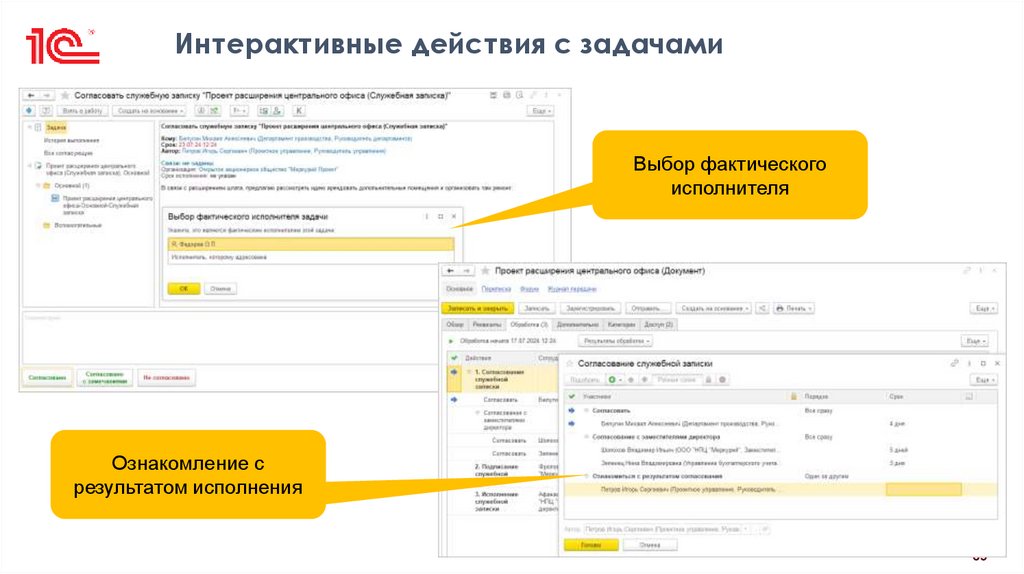This screenshot has height=574, width=1024.
Task: Open 'Основной-Служебная записка' file in tree
Action: click(107, 205)
